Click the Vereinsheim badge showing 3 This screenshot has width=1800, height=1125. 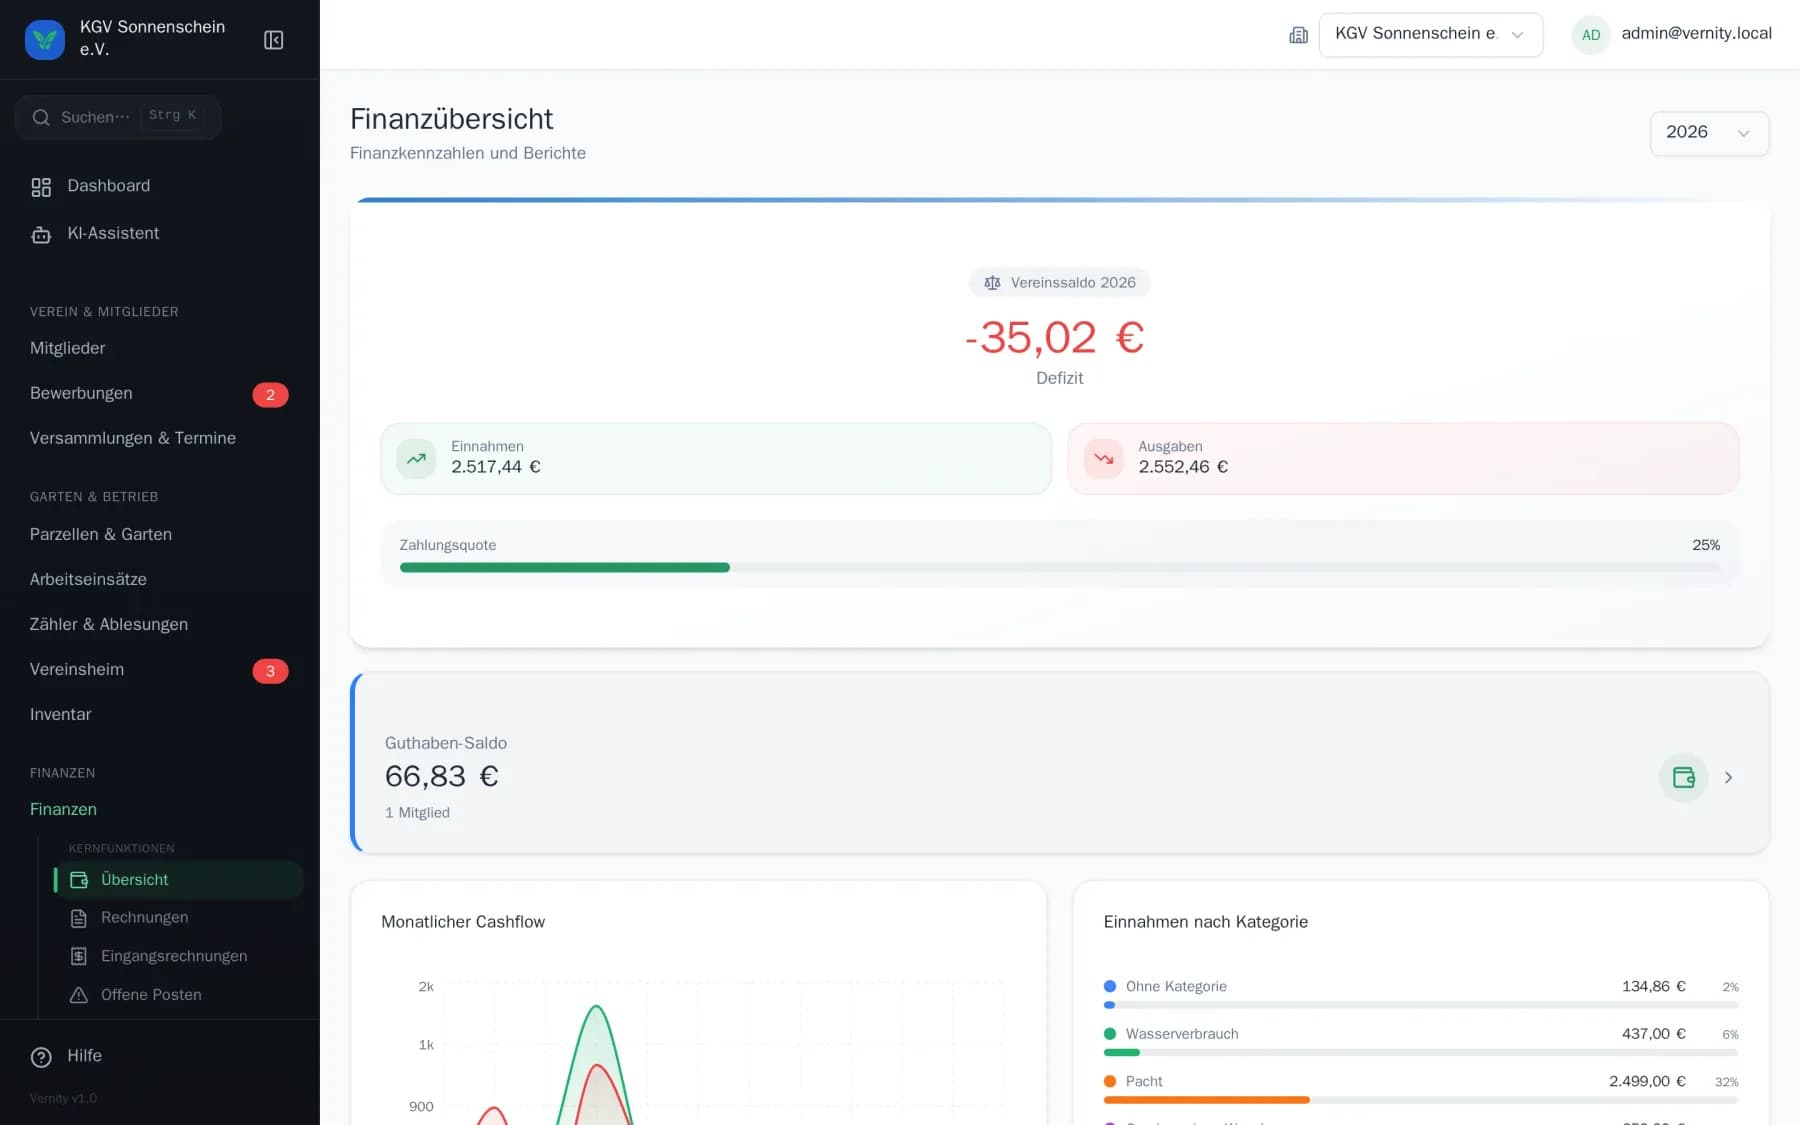tap(270, 671)
